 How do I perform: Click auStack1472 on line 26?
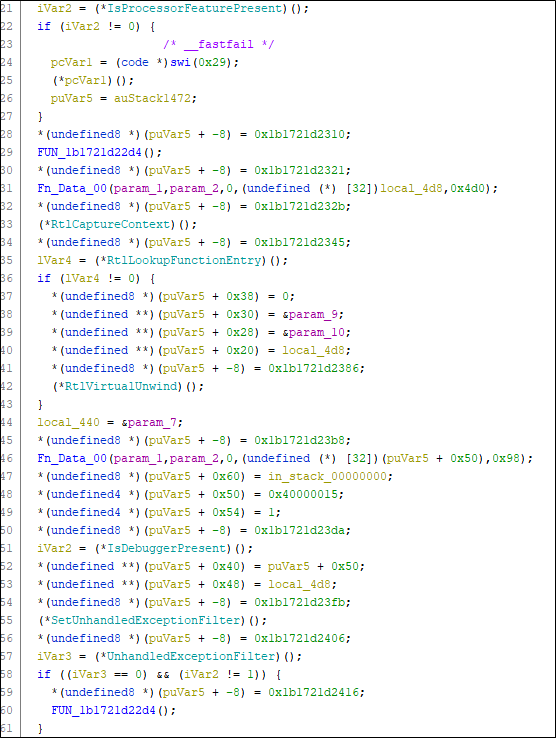pyautogui.click(x=152, y=98)
